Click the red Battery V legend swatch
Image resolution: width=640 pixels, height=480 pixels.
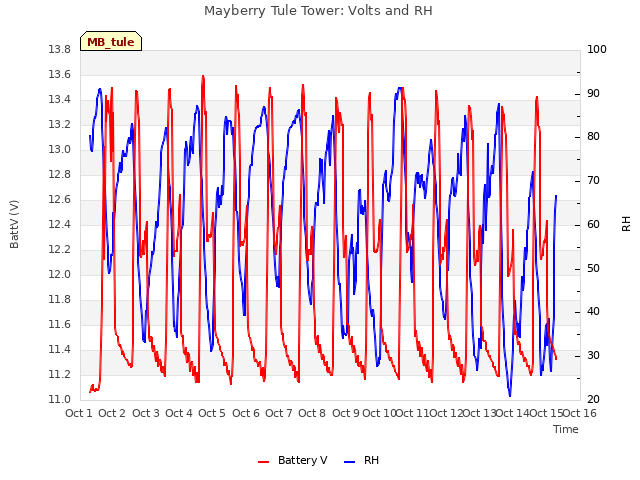coord(264,462)
